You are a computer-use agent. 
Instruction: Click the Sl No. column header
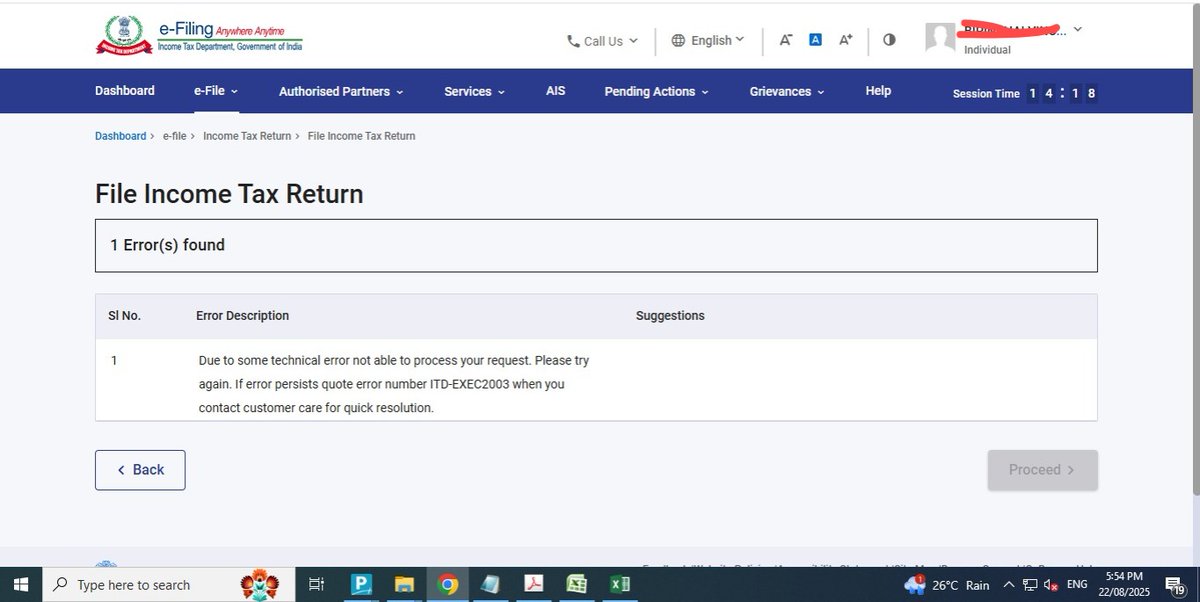pos(124,316)
